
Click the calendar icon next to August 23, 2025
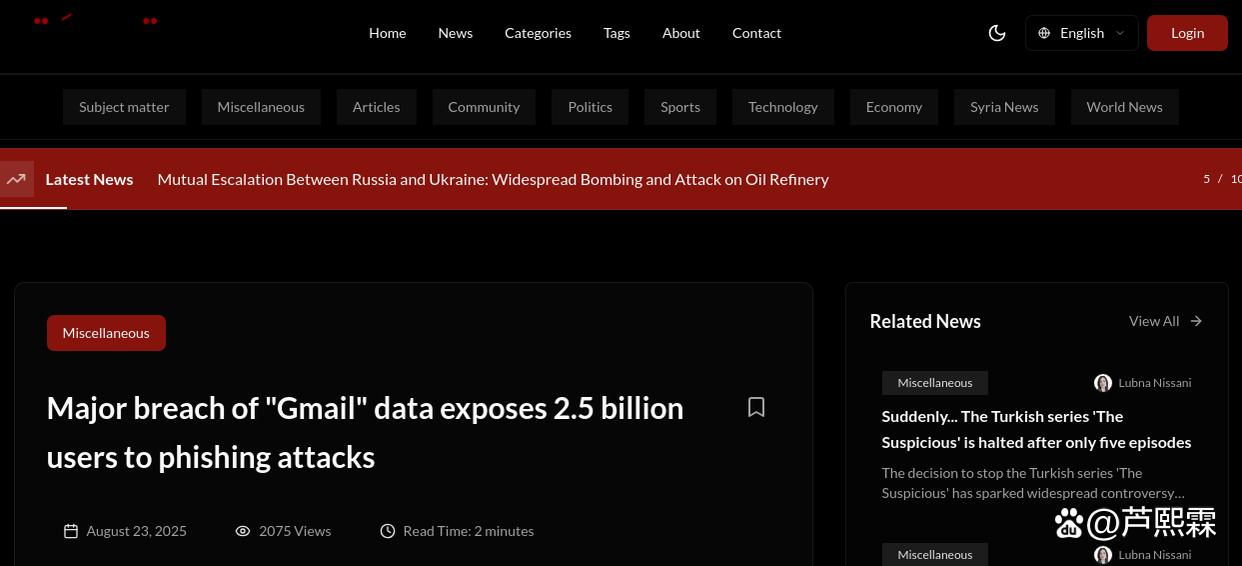[71, 531]
